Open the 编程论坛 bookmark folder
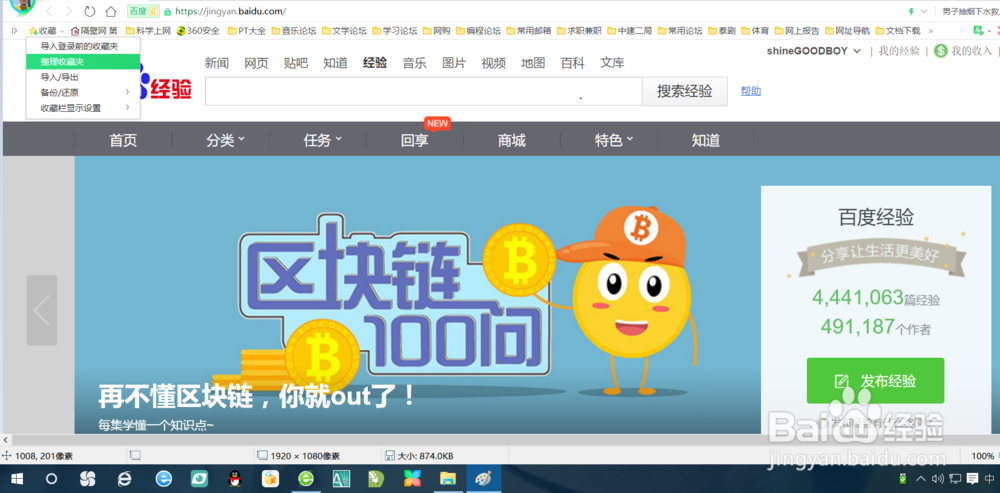Screen dimensions: 1000x493 478,31
